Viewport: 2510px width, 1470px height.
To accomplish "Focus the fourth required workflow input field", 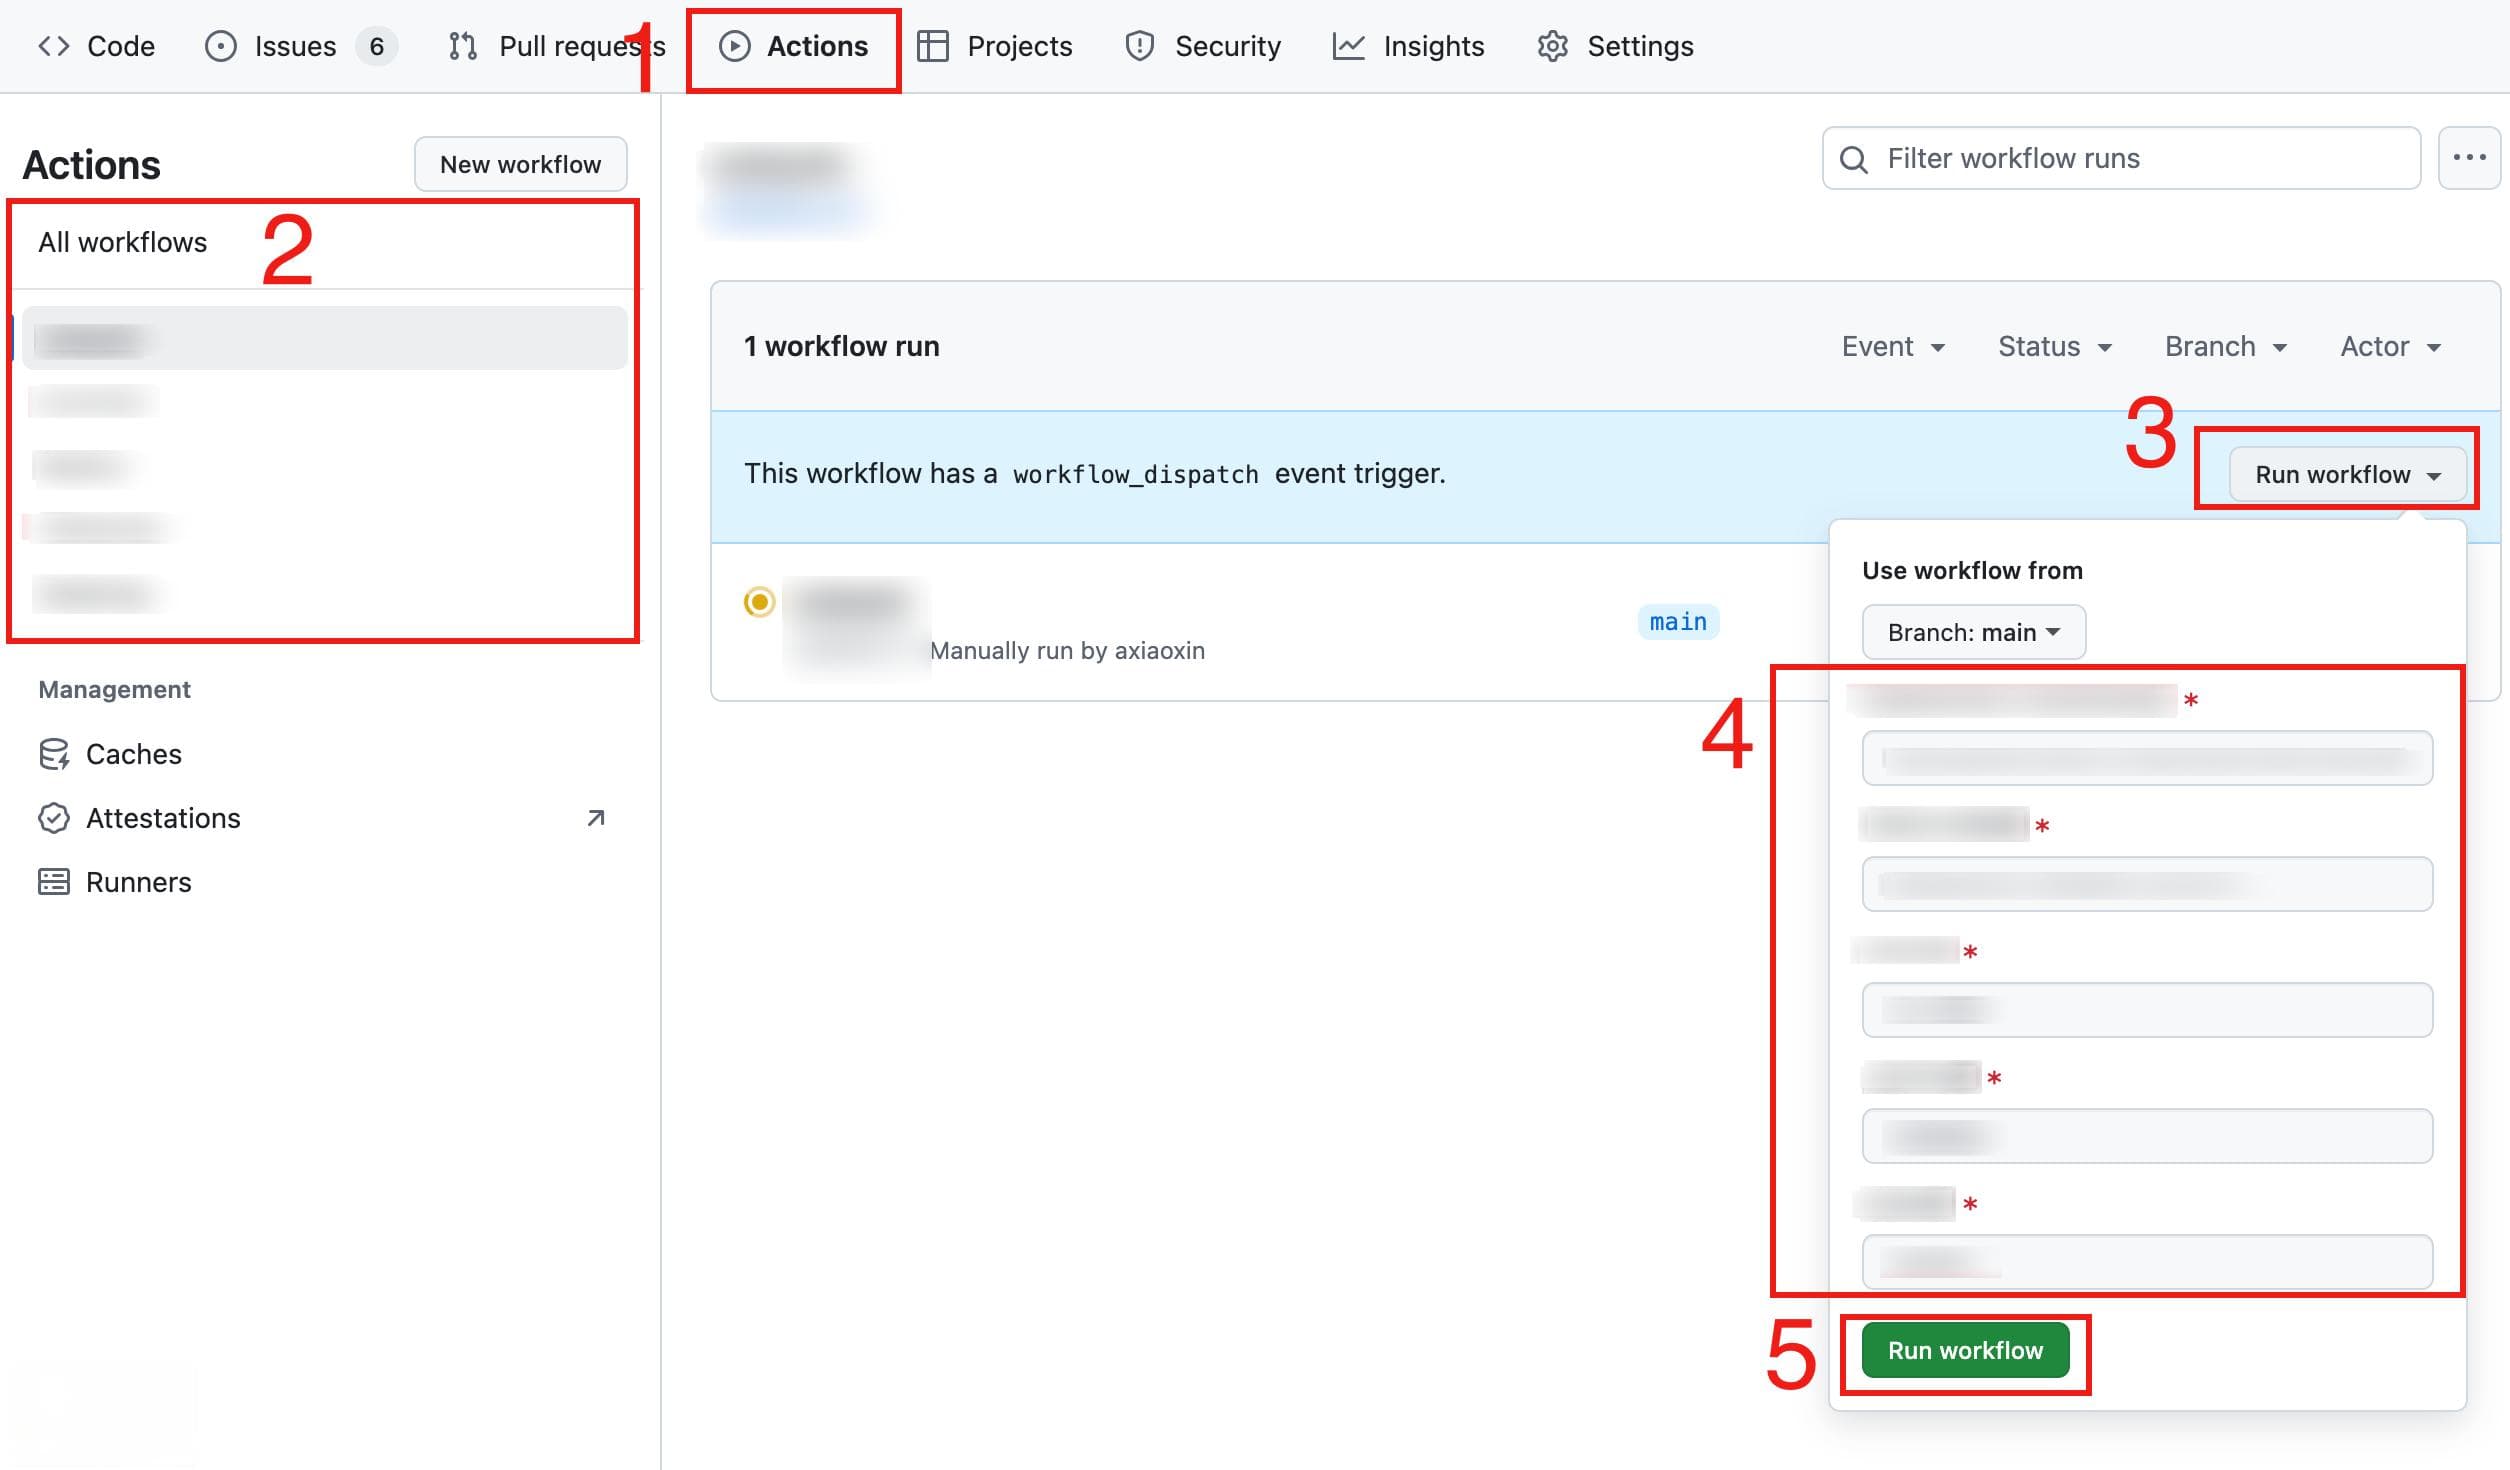I will pyautogui.click(x=2147, y=1136).
